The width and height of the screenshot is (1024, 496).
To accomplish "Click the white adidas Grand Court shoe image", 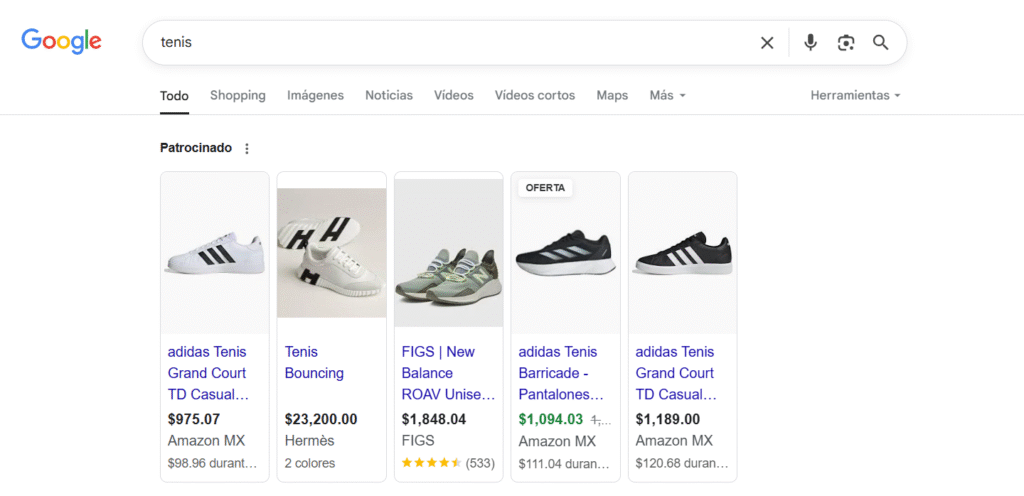I will click(215, 253).
